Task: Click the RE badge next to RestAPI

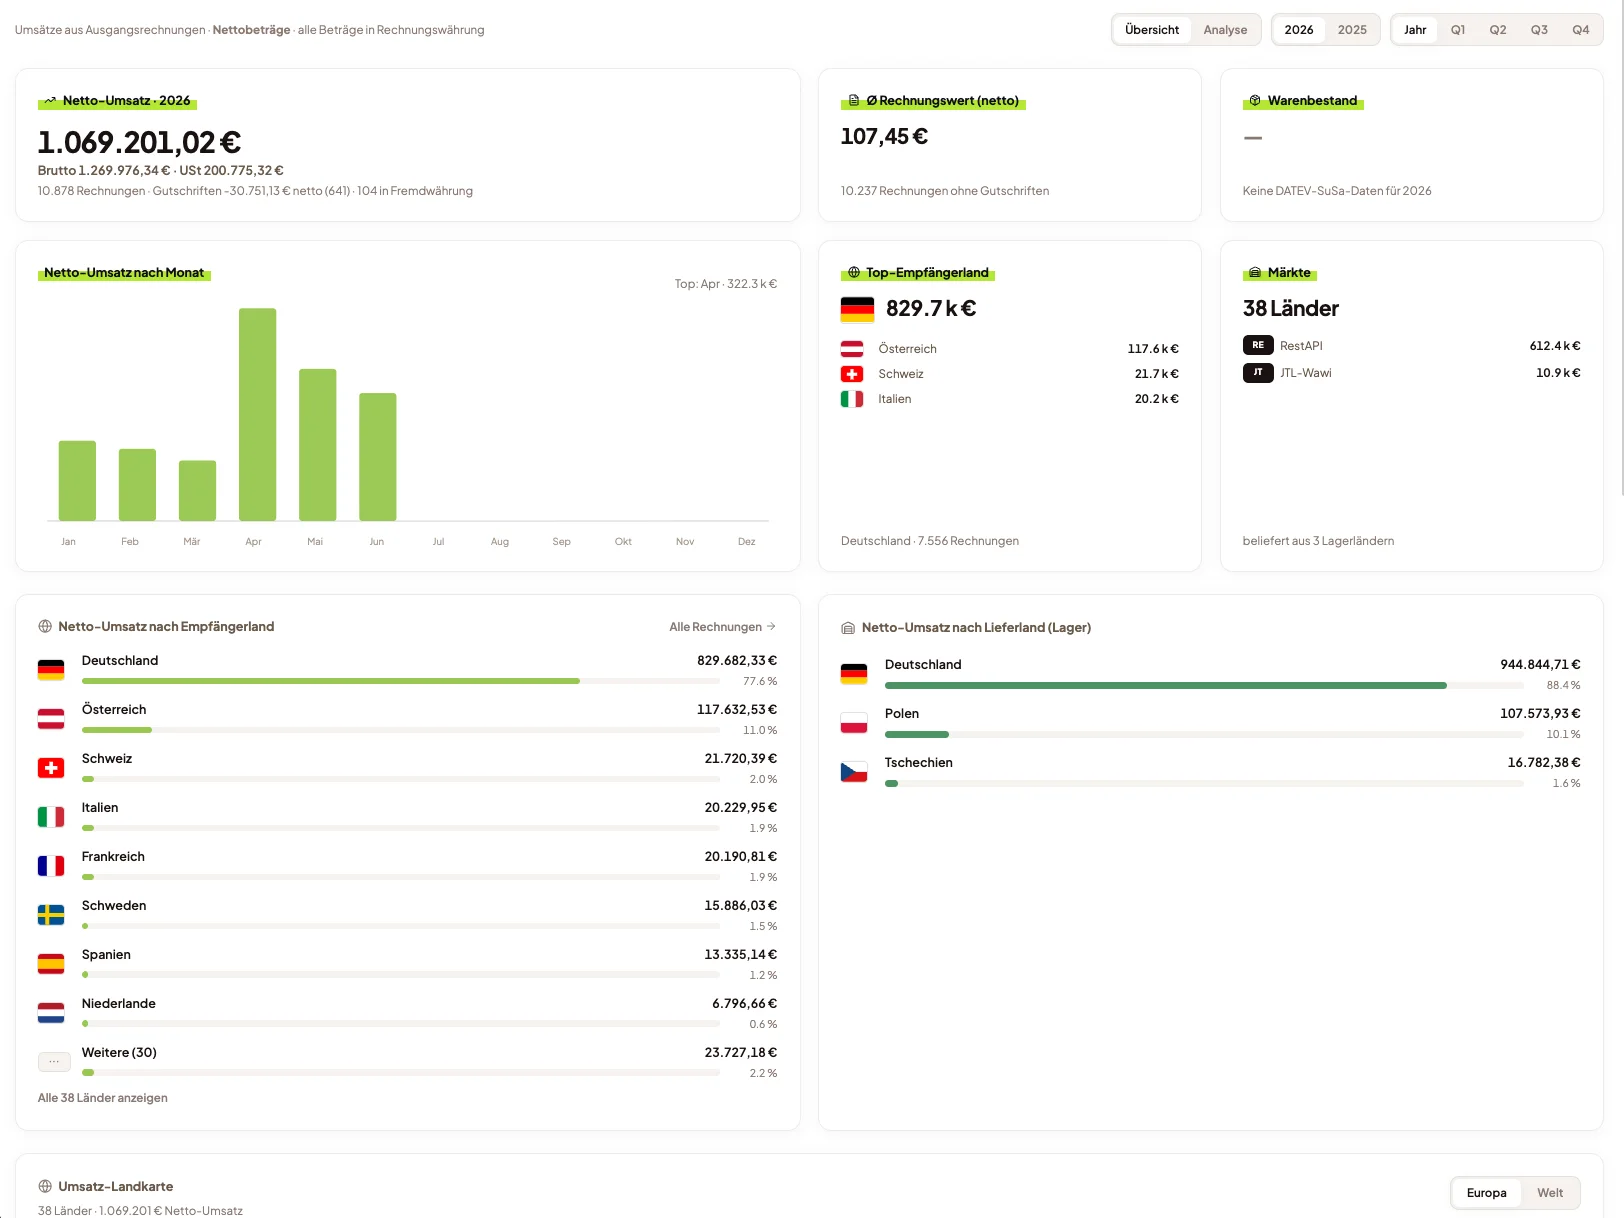Action: [x=1258, y=346]
